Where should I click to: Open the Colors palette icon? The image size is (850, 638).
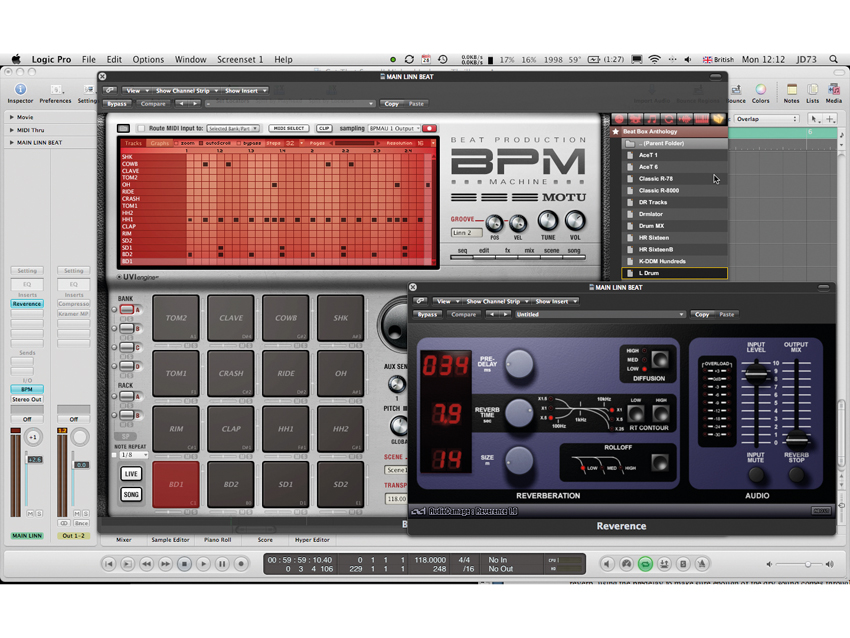coord(760,89)
